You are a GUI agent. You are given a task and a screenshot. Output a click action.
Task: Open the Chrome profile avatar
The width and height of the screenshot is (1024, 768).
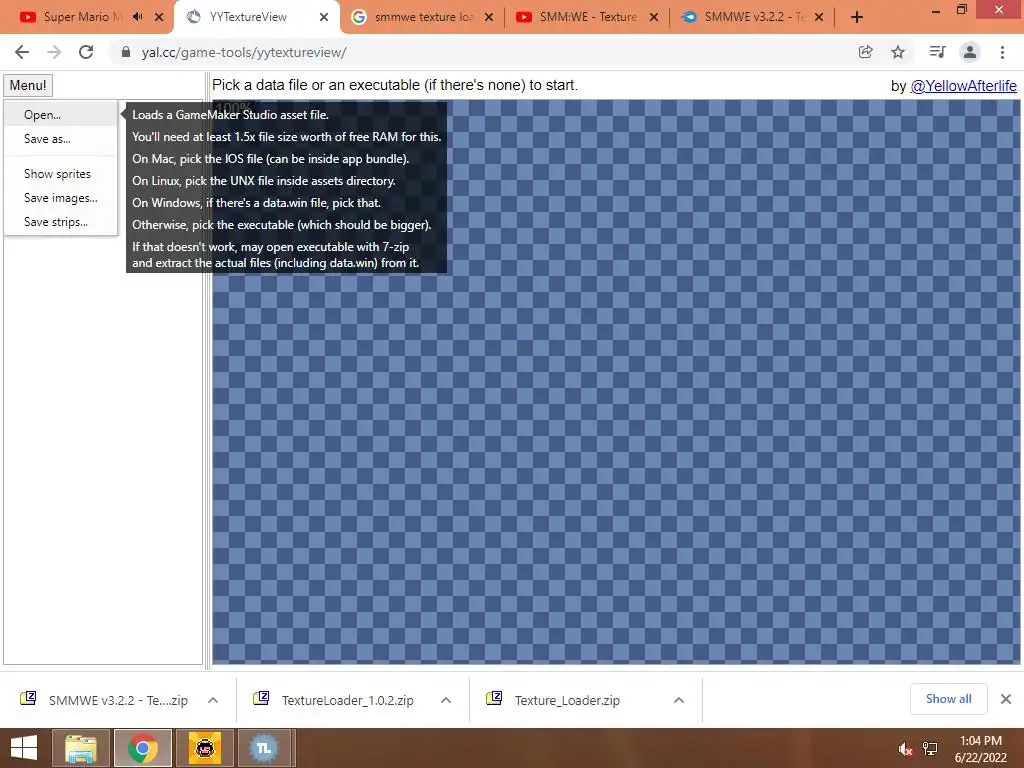click(x=970, y=52)
